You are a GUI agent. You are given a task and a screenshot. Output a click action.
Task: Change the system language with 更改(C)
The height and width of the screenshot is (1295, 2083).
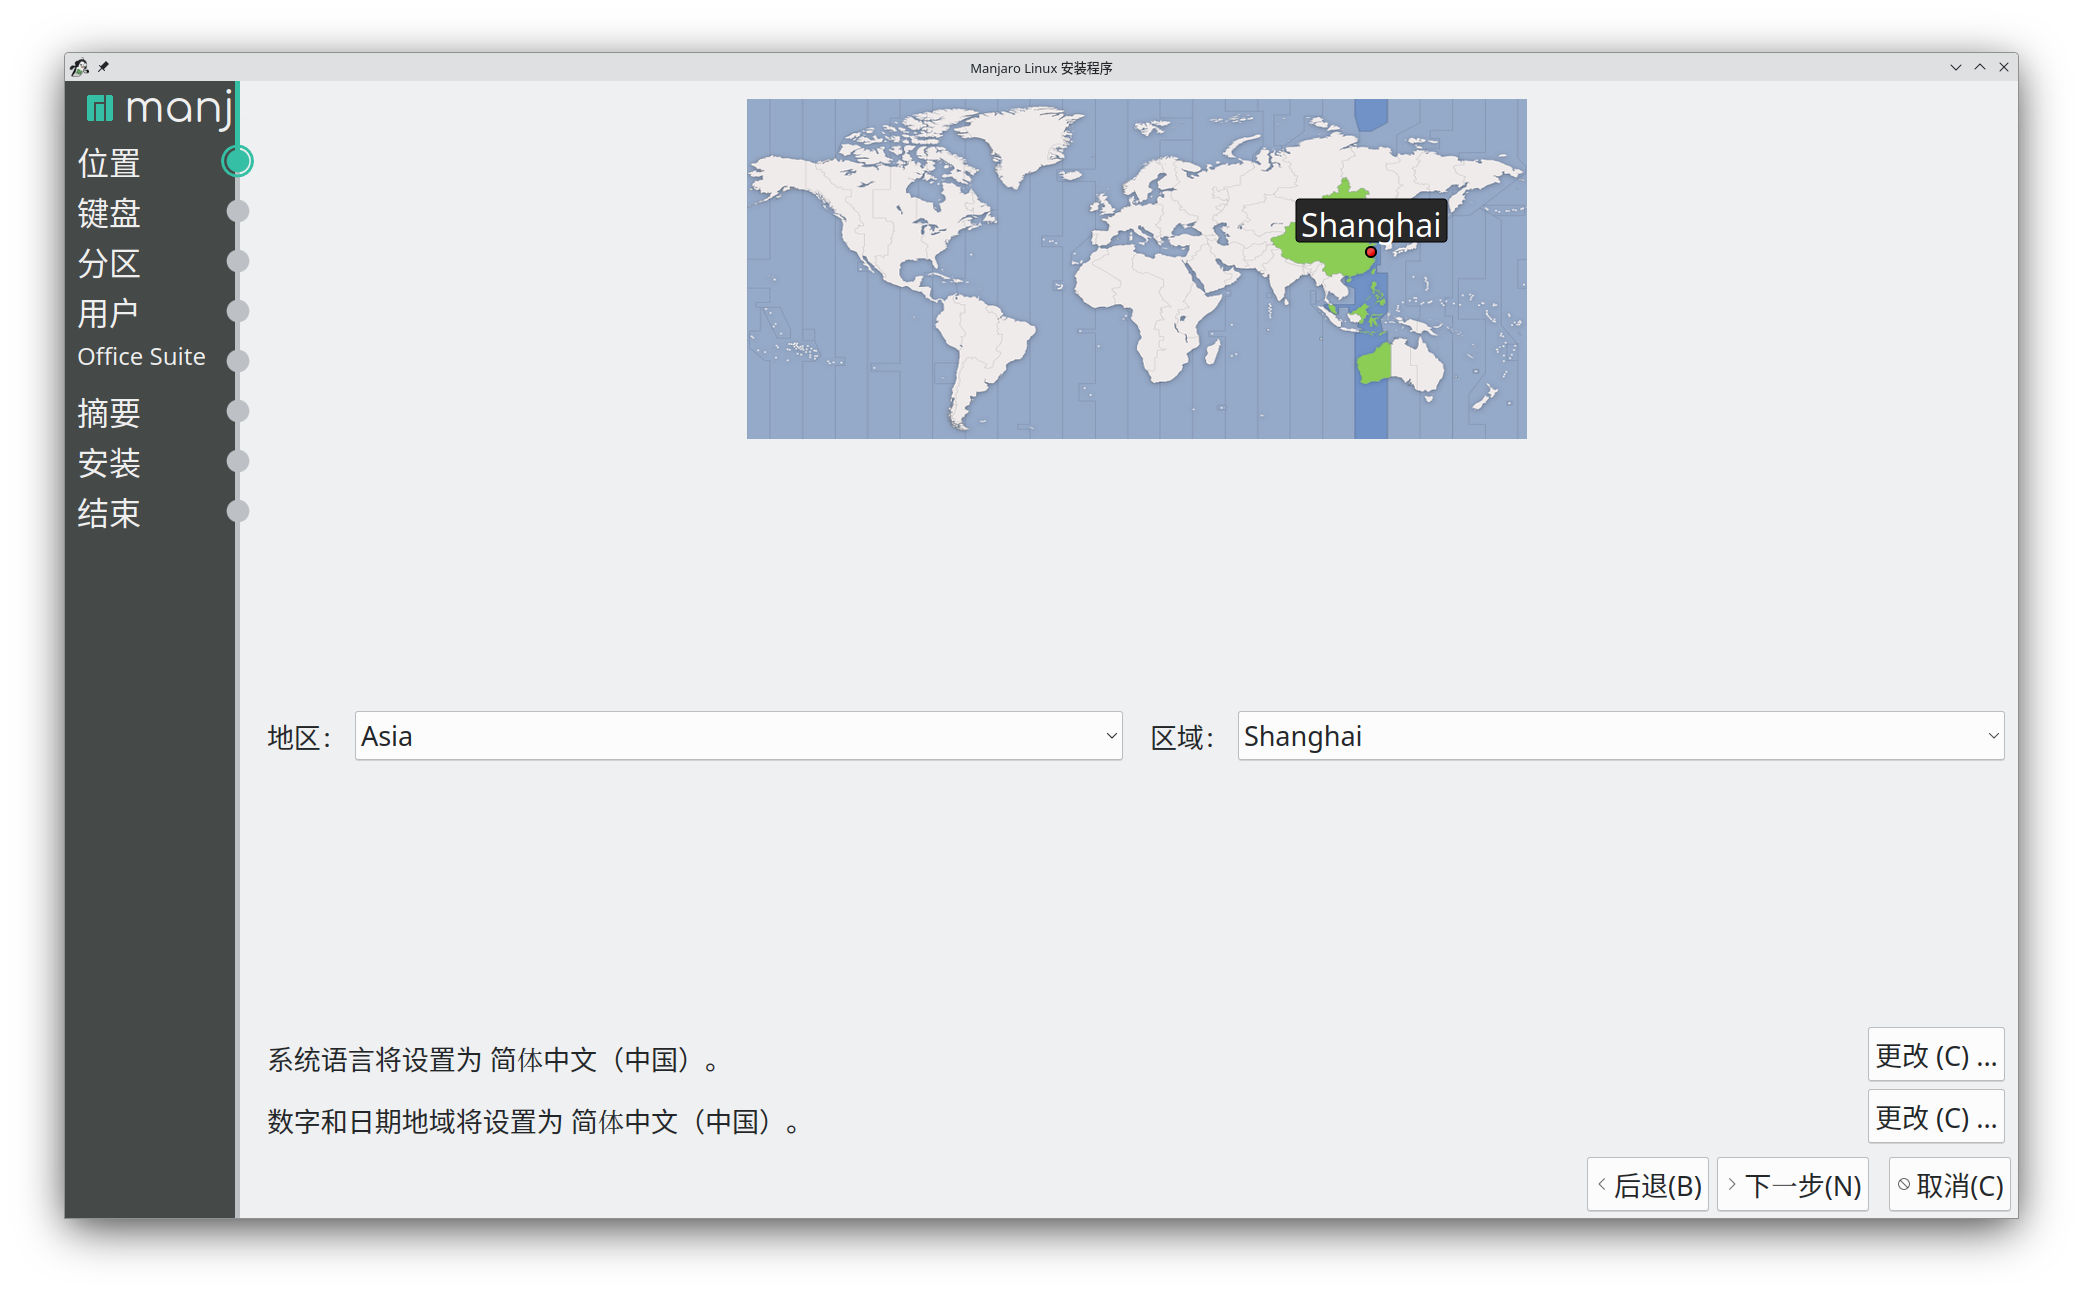[1935, 1055]
